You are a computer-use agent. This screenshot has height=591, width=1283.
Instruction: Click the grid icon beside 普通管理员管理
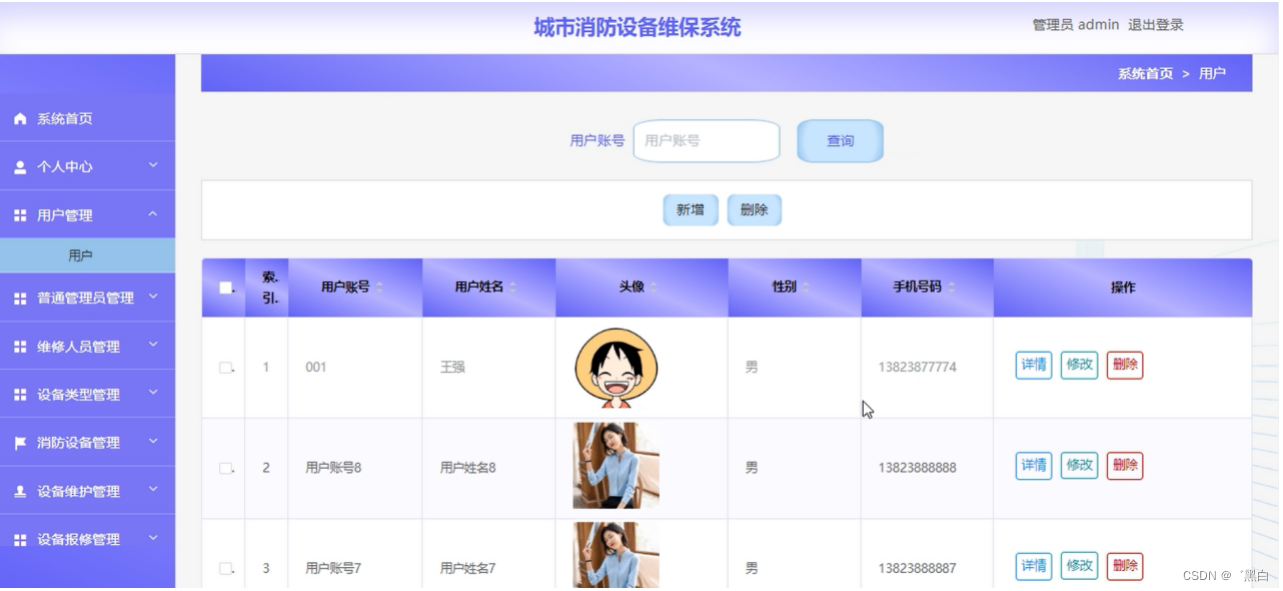(x=20, y=298)
